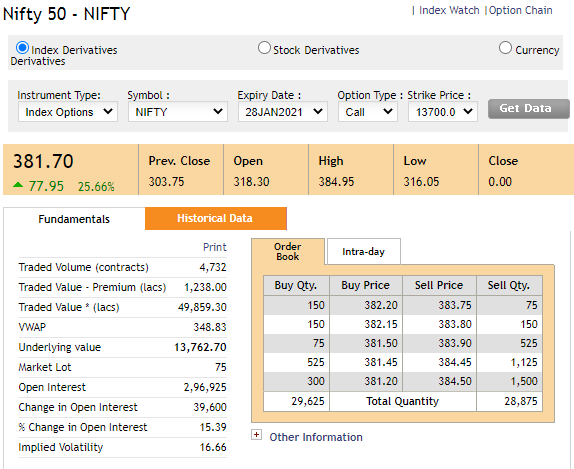The image size is (574, 469).
Task: Click the Get Data button
Action: [x=529, y=109]
